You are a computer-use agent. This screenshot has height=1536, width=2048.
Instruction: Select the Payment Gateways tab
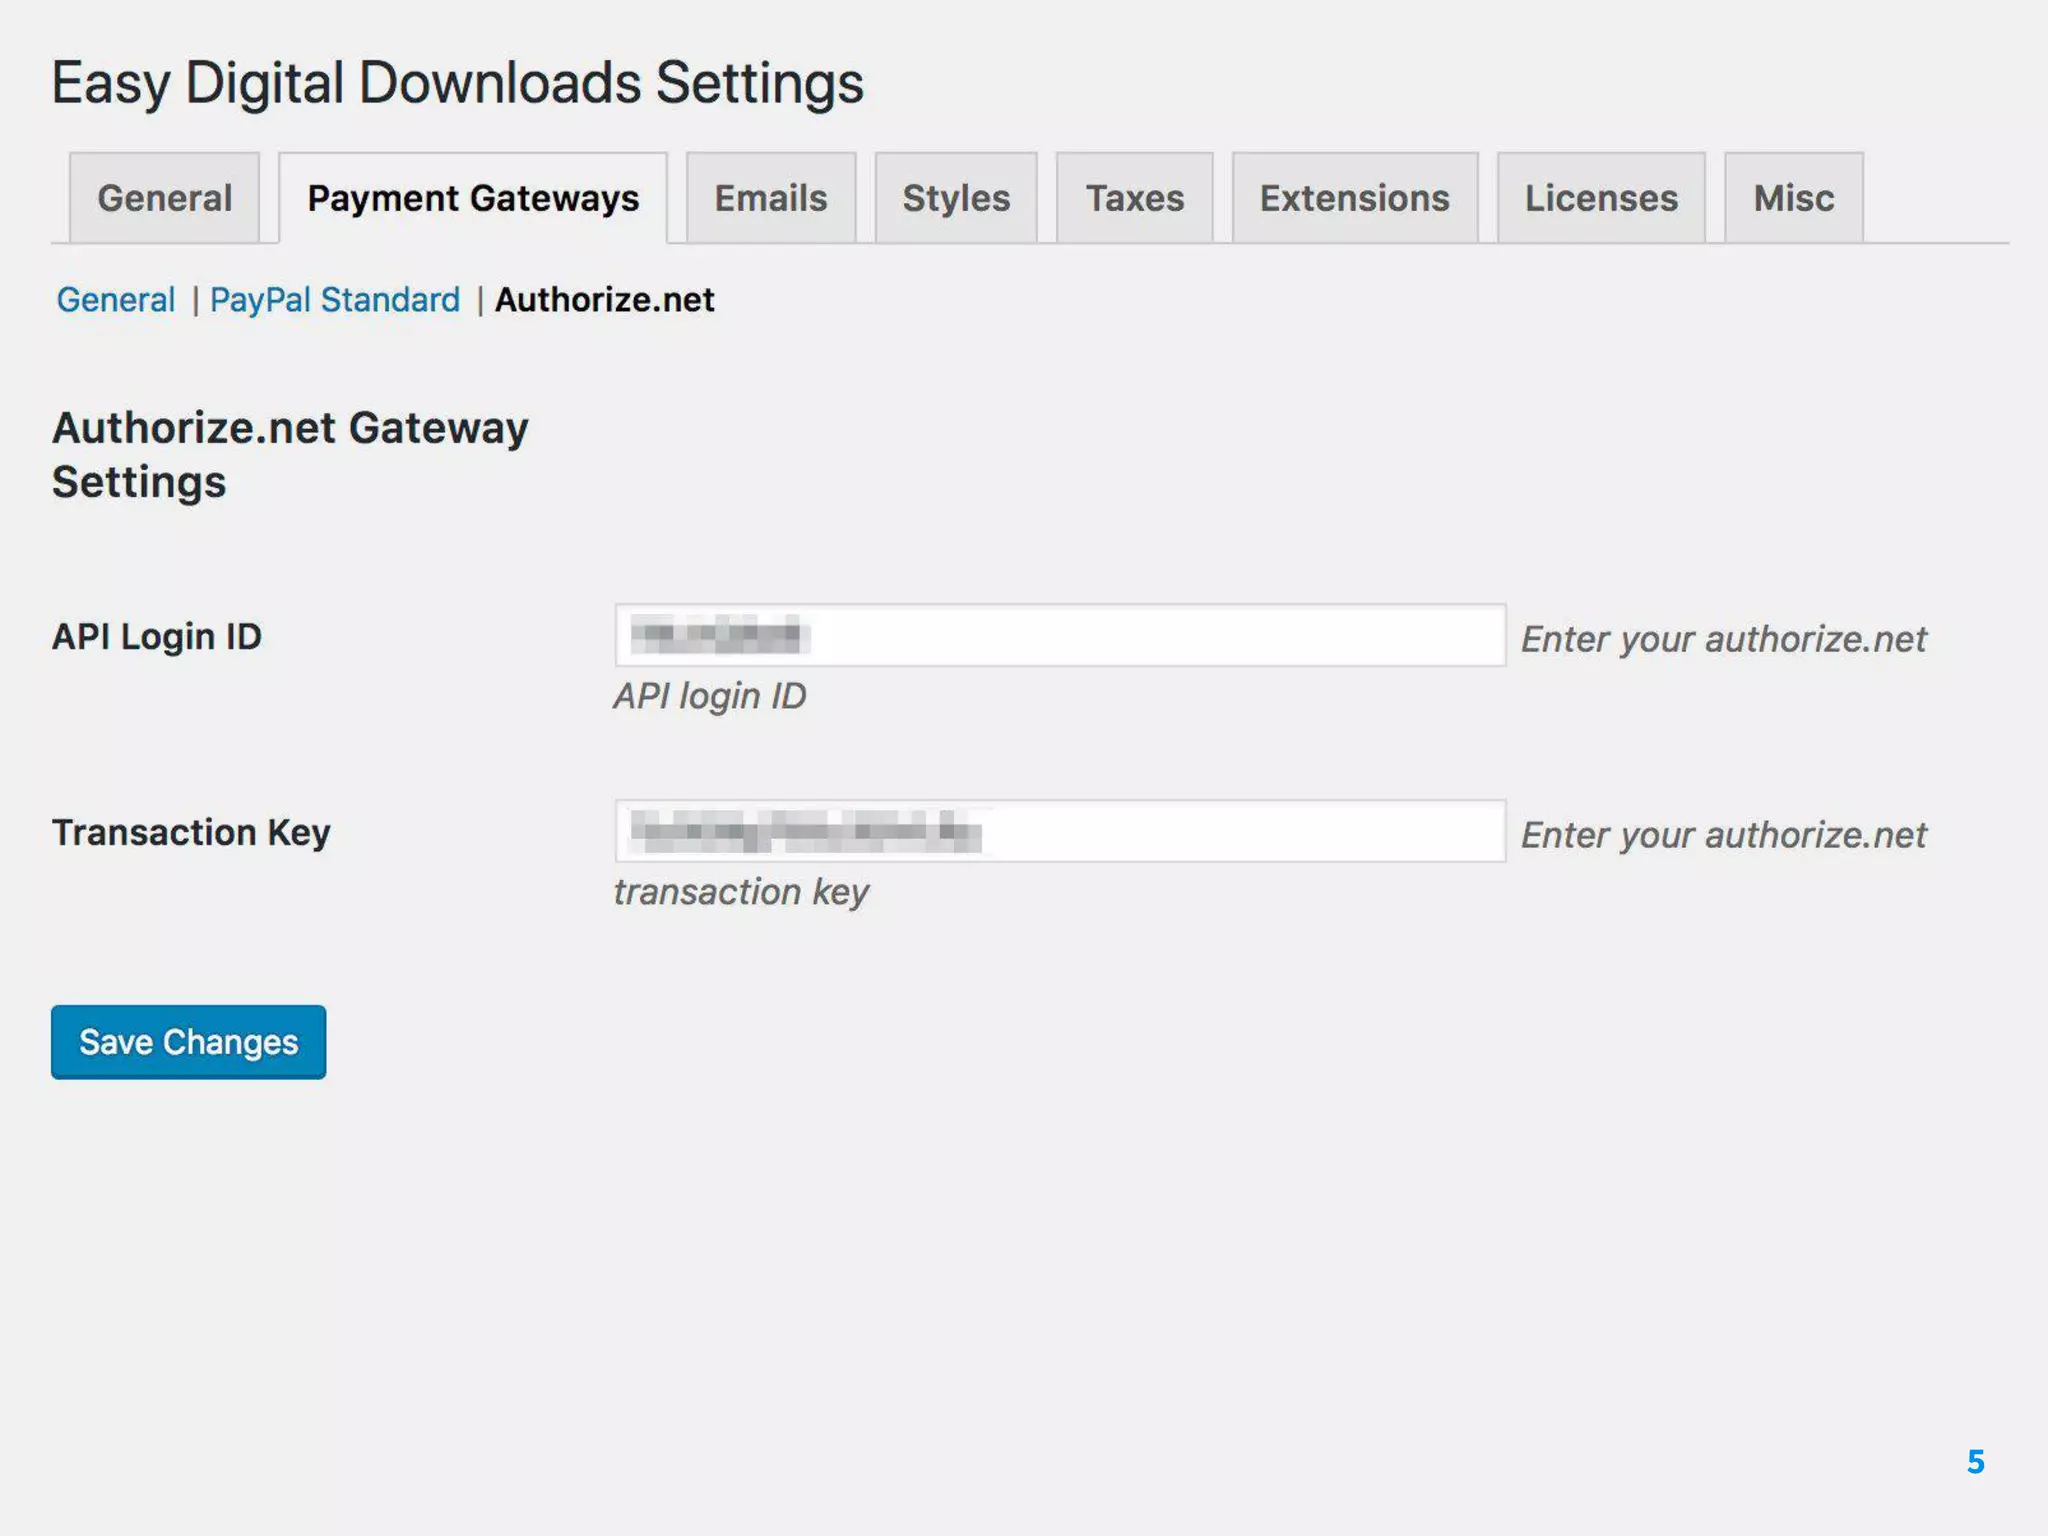coord(473,198)
